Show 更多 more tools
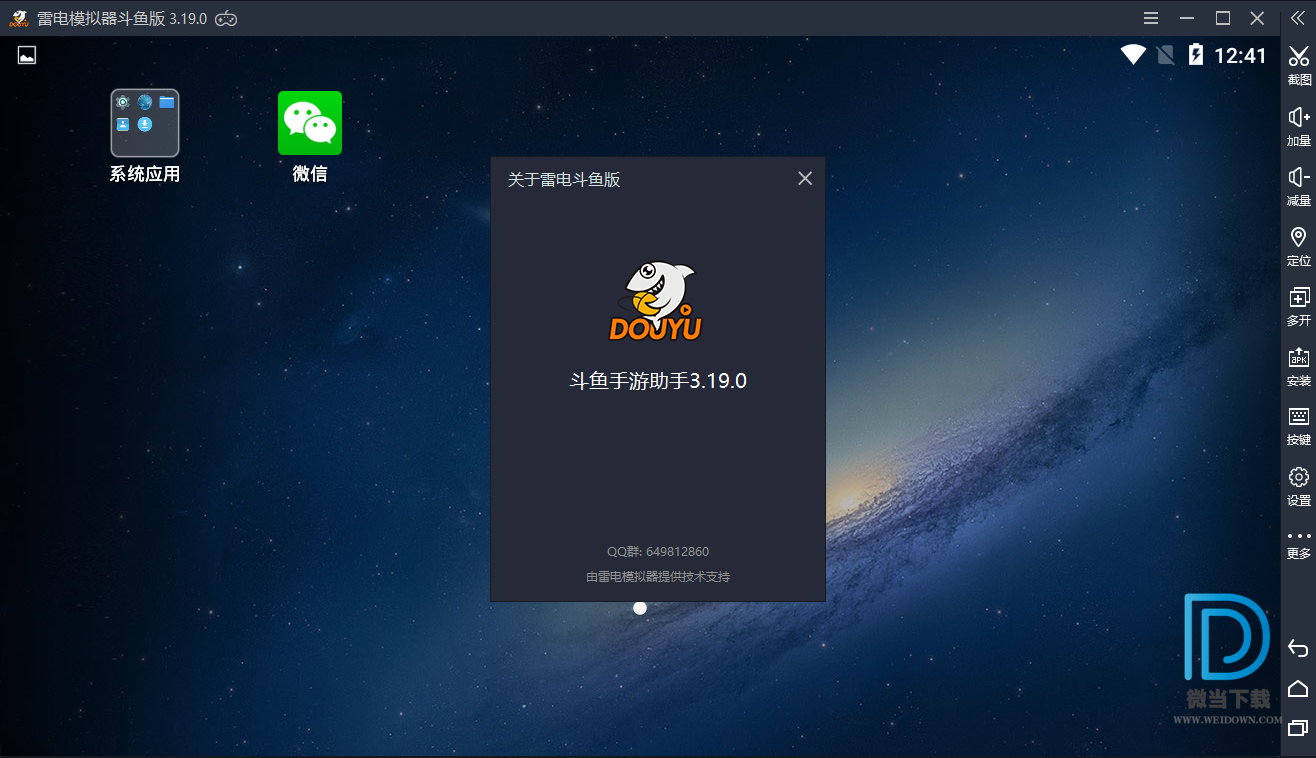This screenshot has width=1316, height=758. 1298,544
